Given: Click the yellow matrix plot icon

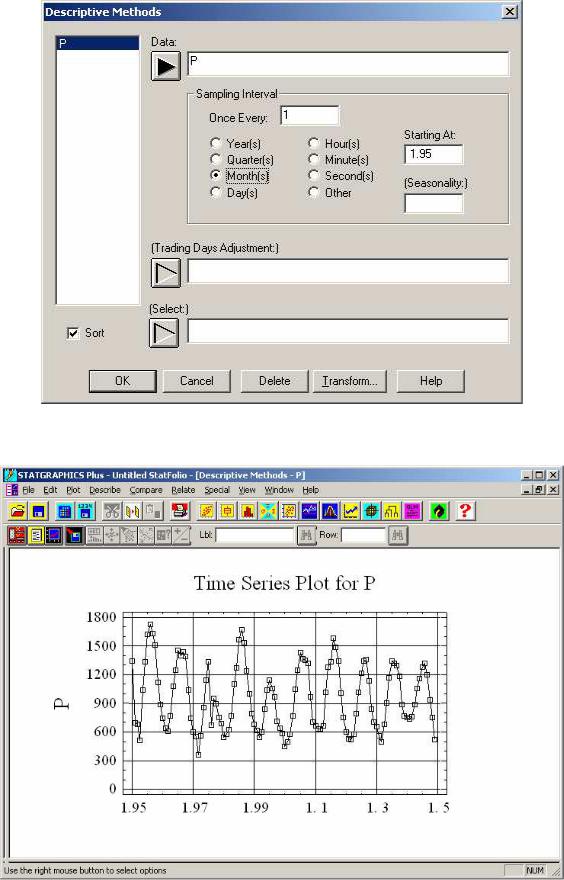Looking at the screenshot, I should (289, 511).
